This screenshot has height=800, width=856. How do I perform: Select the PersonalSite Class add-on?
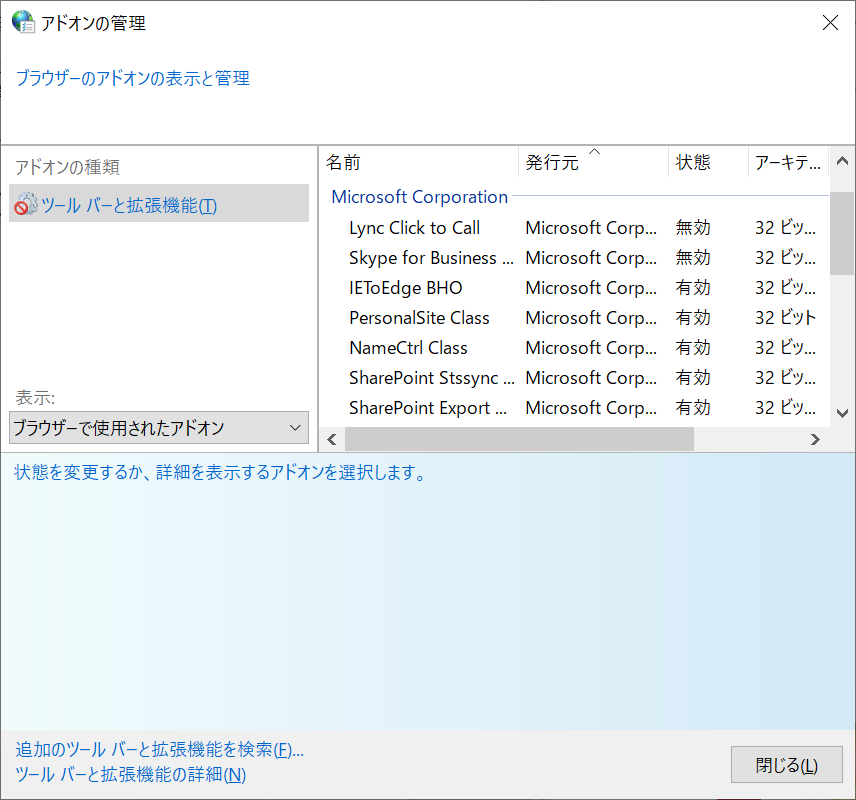tap(419, 318)
